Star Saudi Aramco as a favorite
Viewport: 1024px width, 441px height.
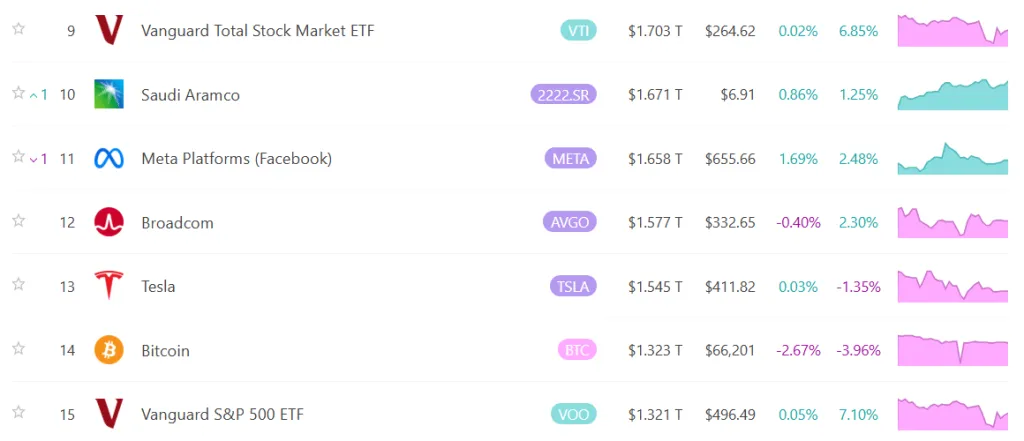click(18, 93)
